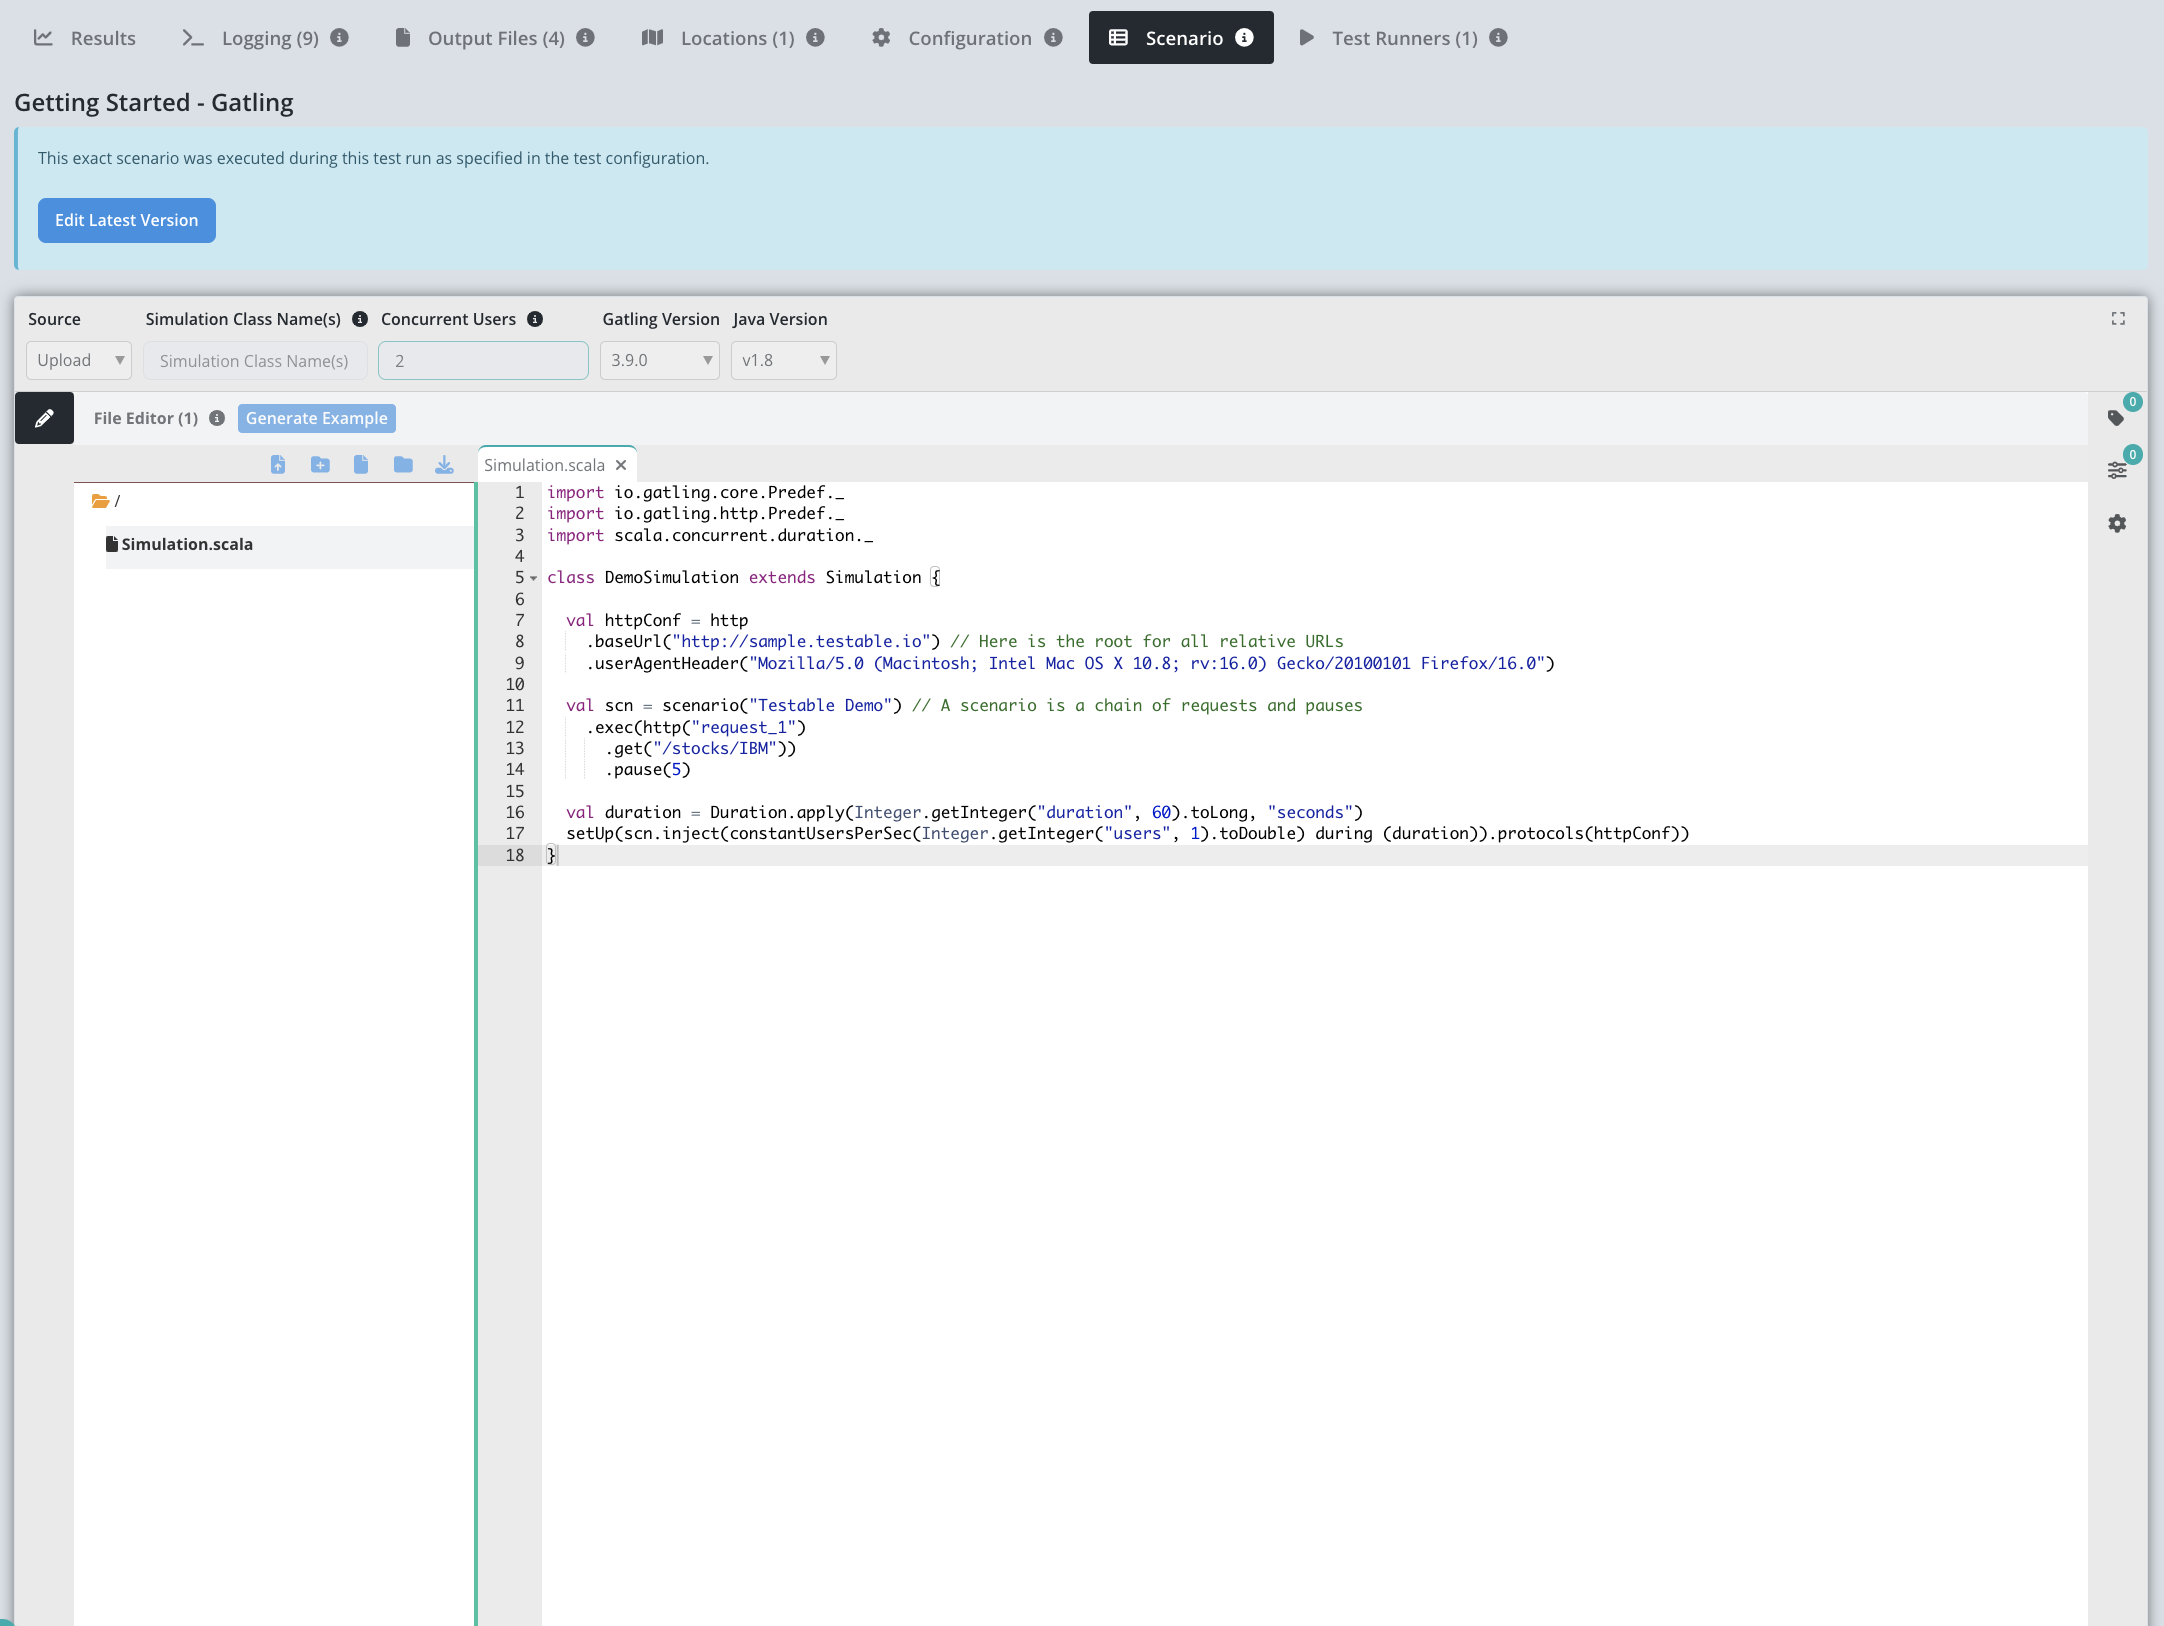The width and height of the screenshot is (2164, 1626).
Task: Select Simulation.scala in the file tree
Action: pos(186,544)
